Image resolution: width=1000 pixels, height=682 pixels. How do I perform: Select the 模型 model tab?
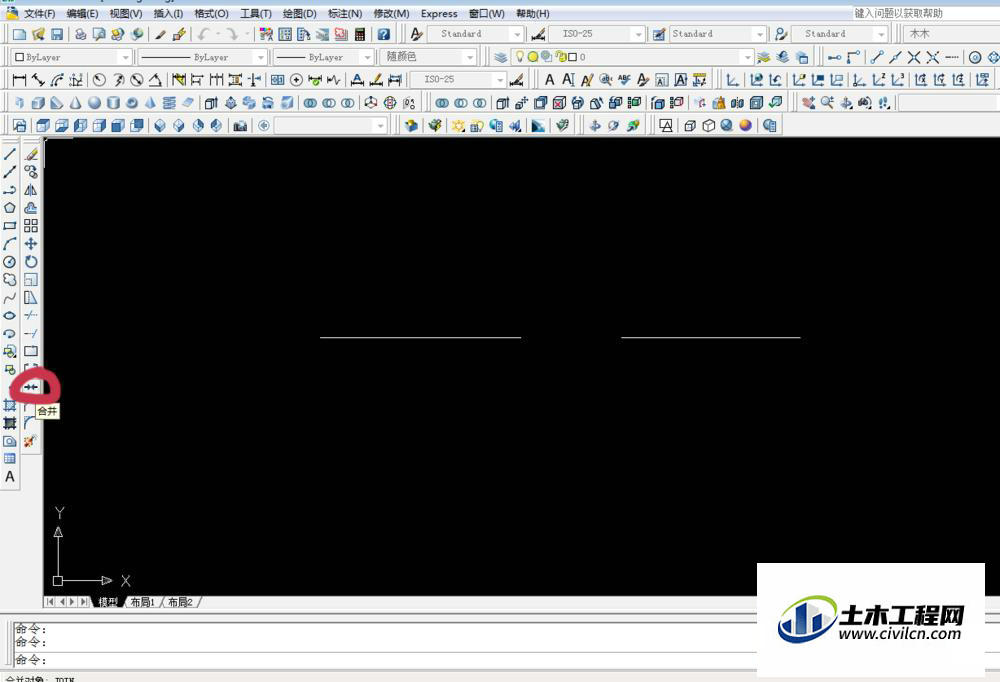click(108, 602)
